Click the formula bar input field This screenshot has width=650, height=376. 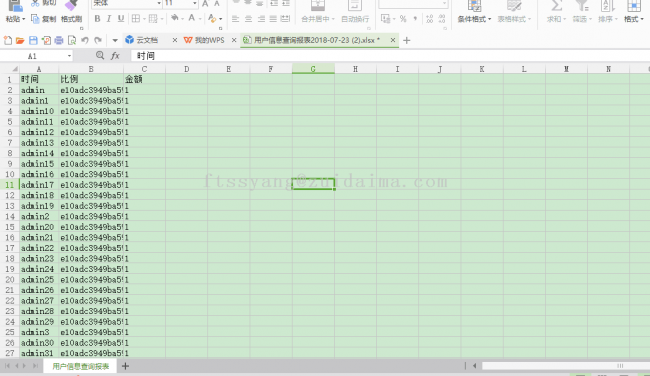pos(390,56)
